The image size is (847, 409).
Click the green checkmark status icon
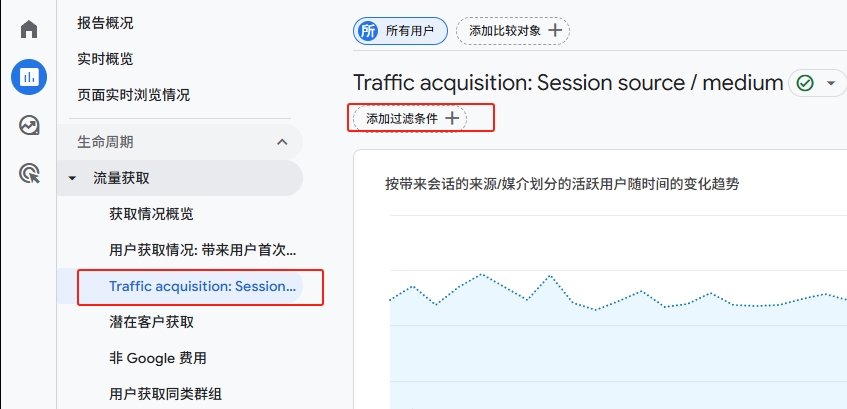[805, 84]
